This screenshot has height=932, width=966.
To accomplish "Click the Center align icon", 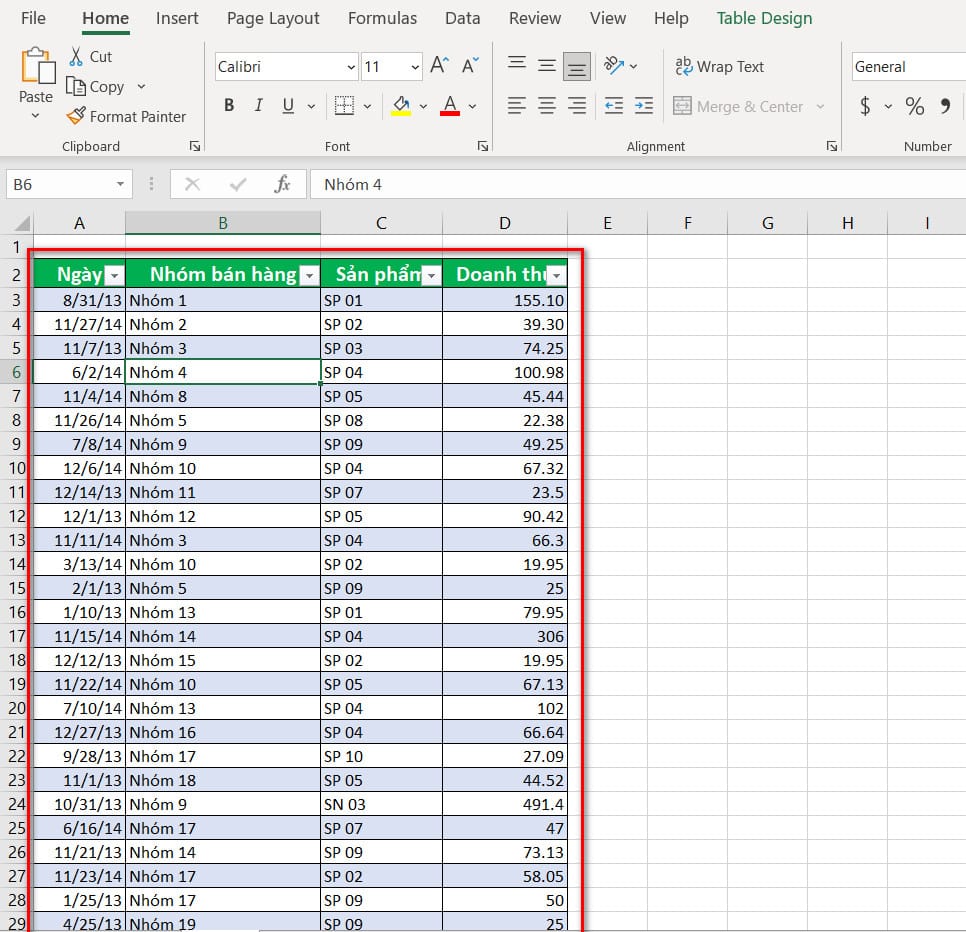I will click(x=547, y=106).
